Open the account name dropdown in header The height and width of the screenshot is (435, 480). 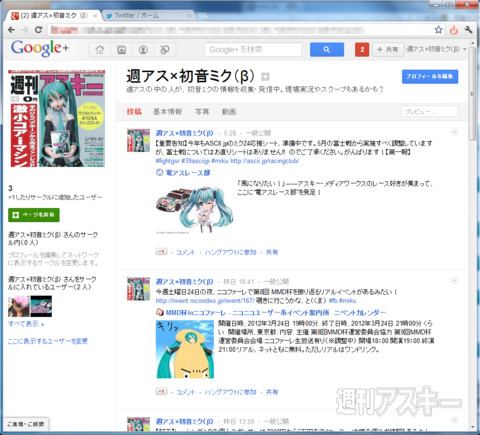(436, 49)
